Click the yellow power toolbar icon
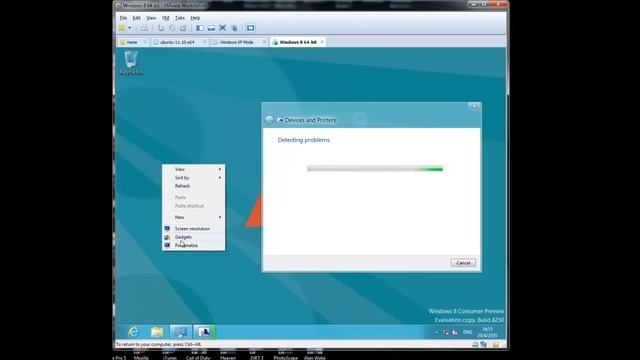Viewport: 640px width, 360px height. pos(122,28)
